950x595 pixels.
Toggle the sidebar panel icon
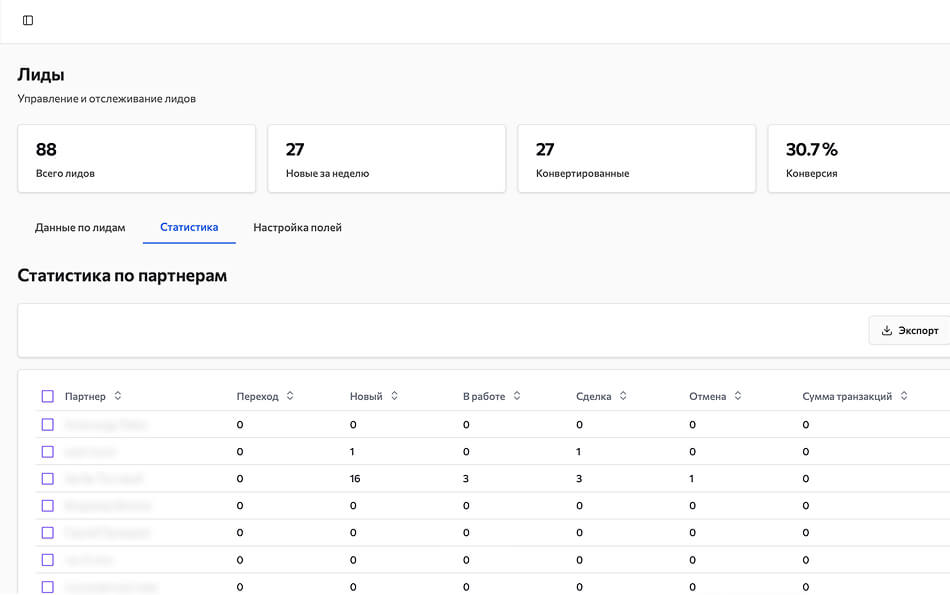click(28, 20)
